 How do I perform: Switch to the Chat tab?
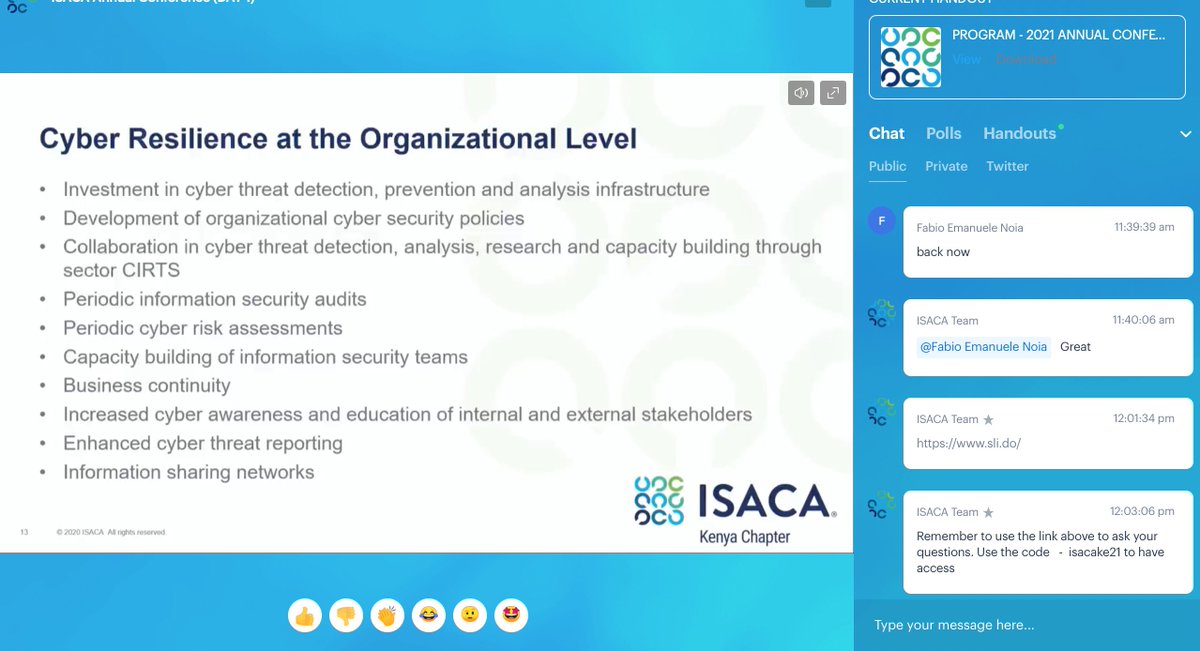887,133
